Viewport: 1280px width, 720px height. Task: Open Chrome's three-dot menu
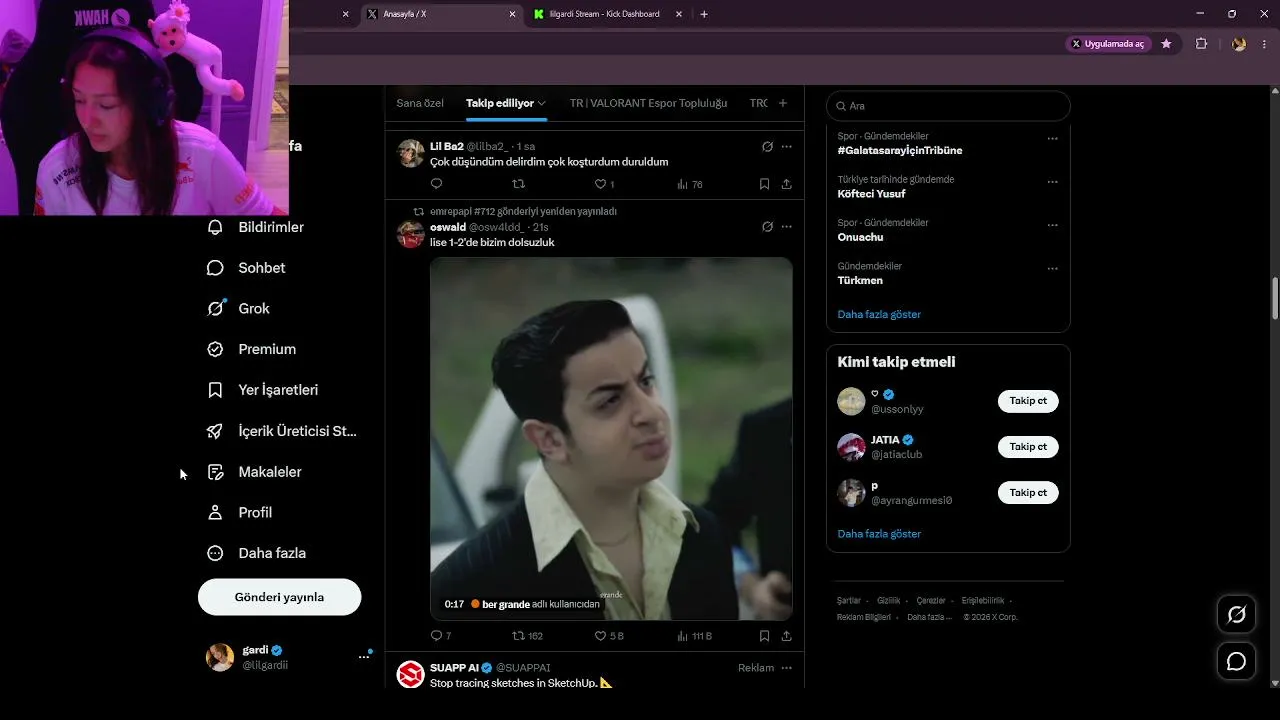(1265, 44)
